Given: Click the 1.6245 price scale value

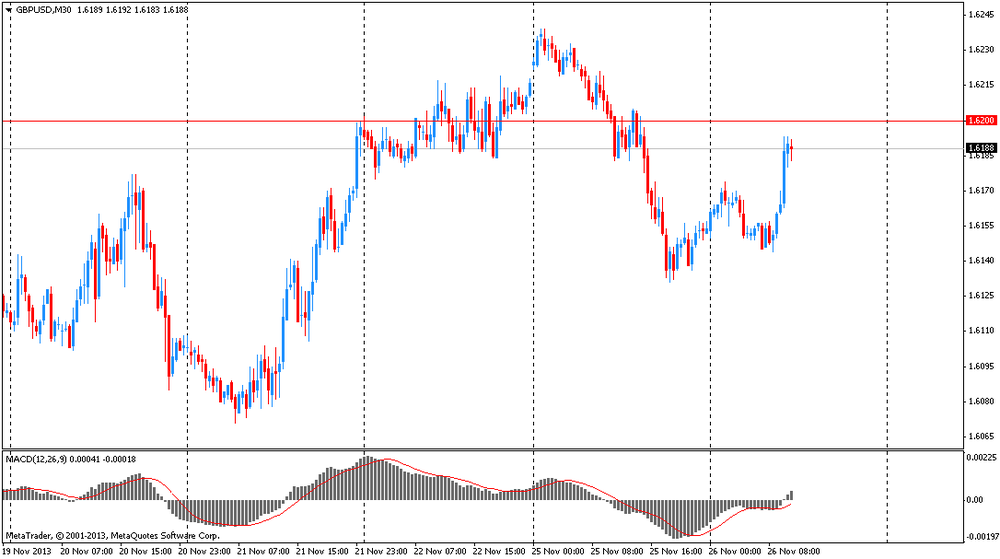Looking at the screenshot, I should 981,14.
